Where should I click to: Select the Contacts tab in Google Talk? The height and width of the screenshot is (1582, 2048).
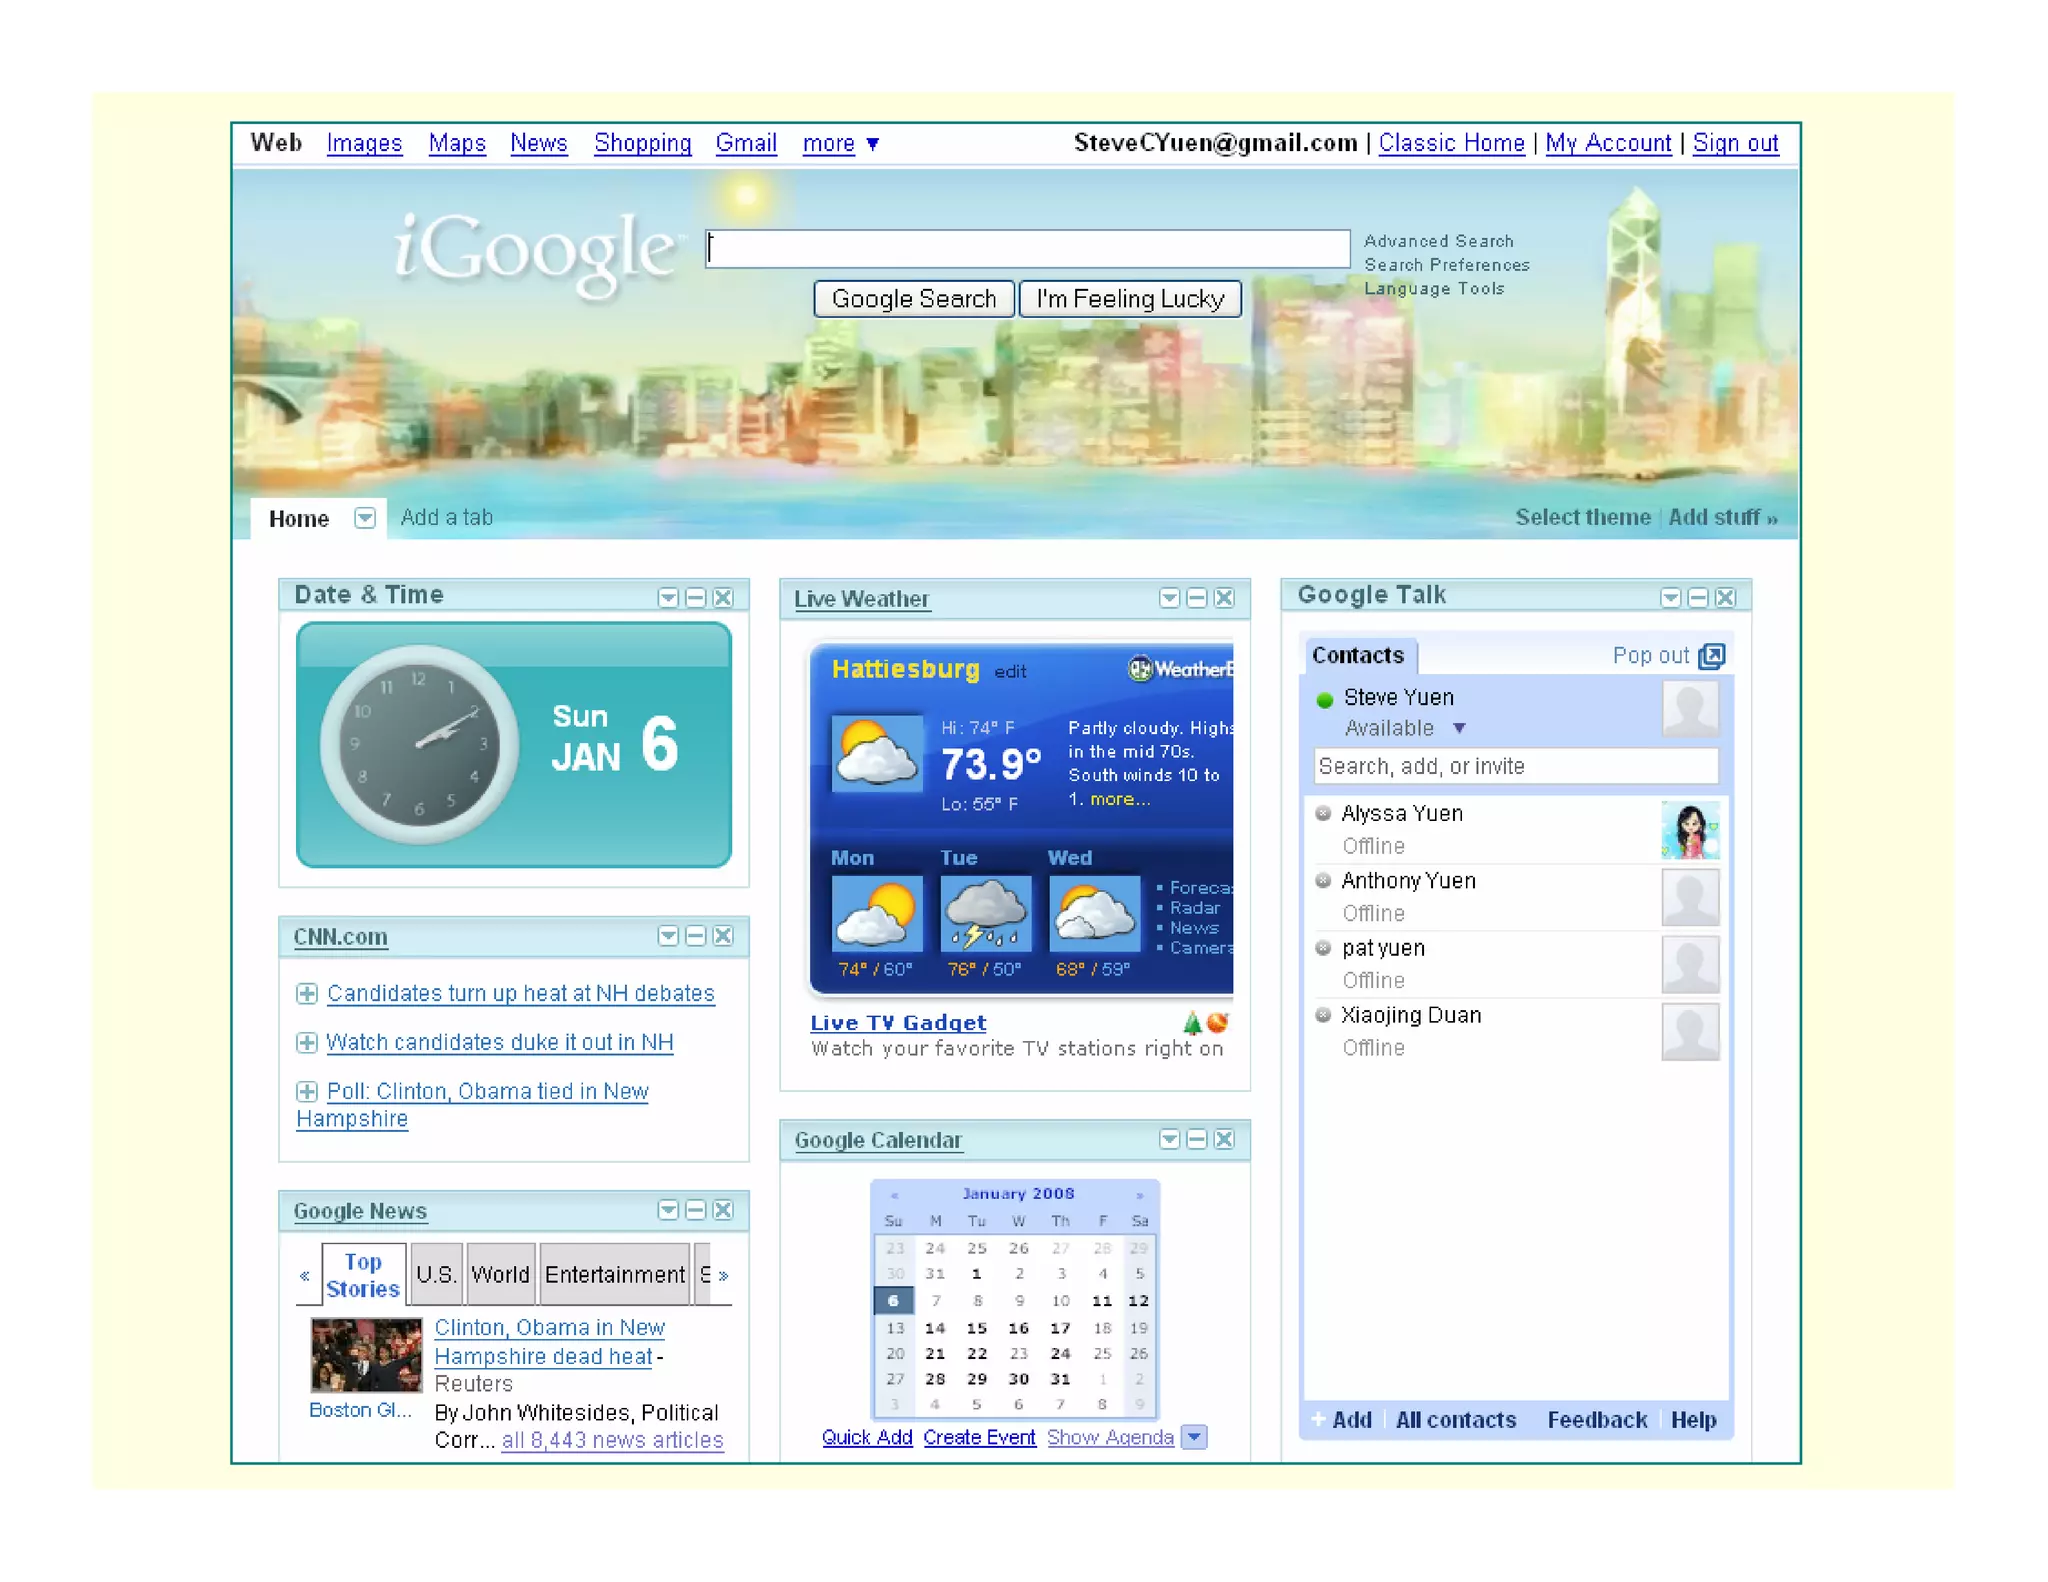pos(1358,656)
